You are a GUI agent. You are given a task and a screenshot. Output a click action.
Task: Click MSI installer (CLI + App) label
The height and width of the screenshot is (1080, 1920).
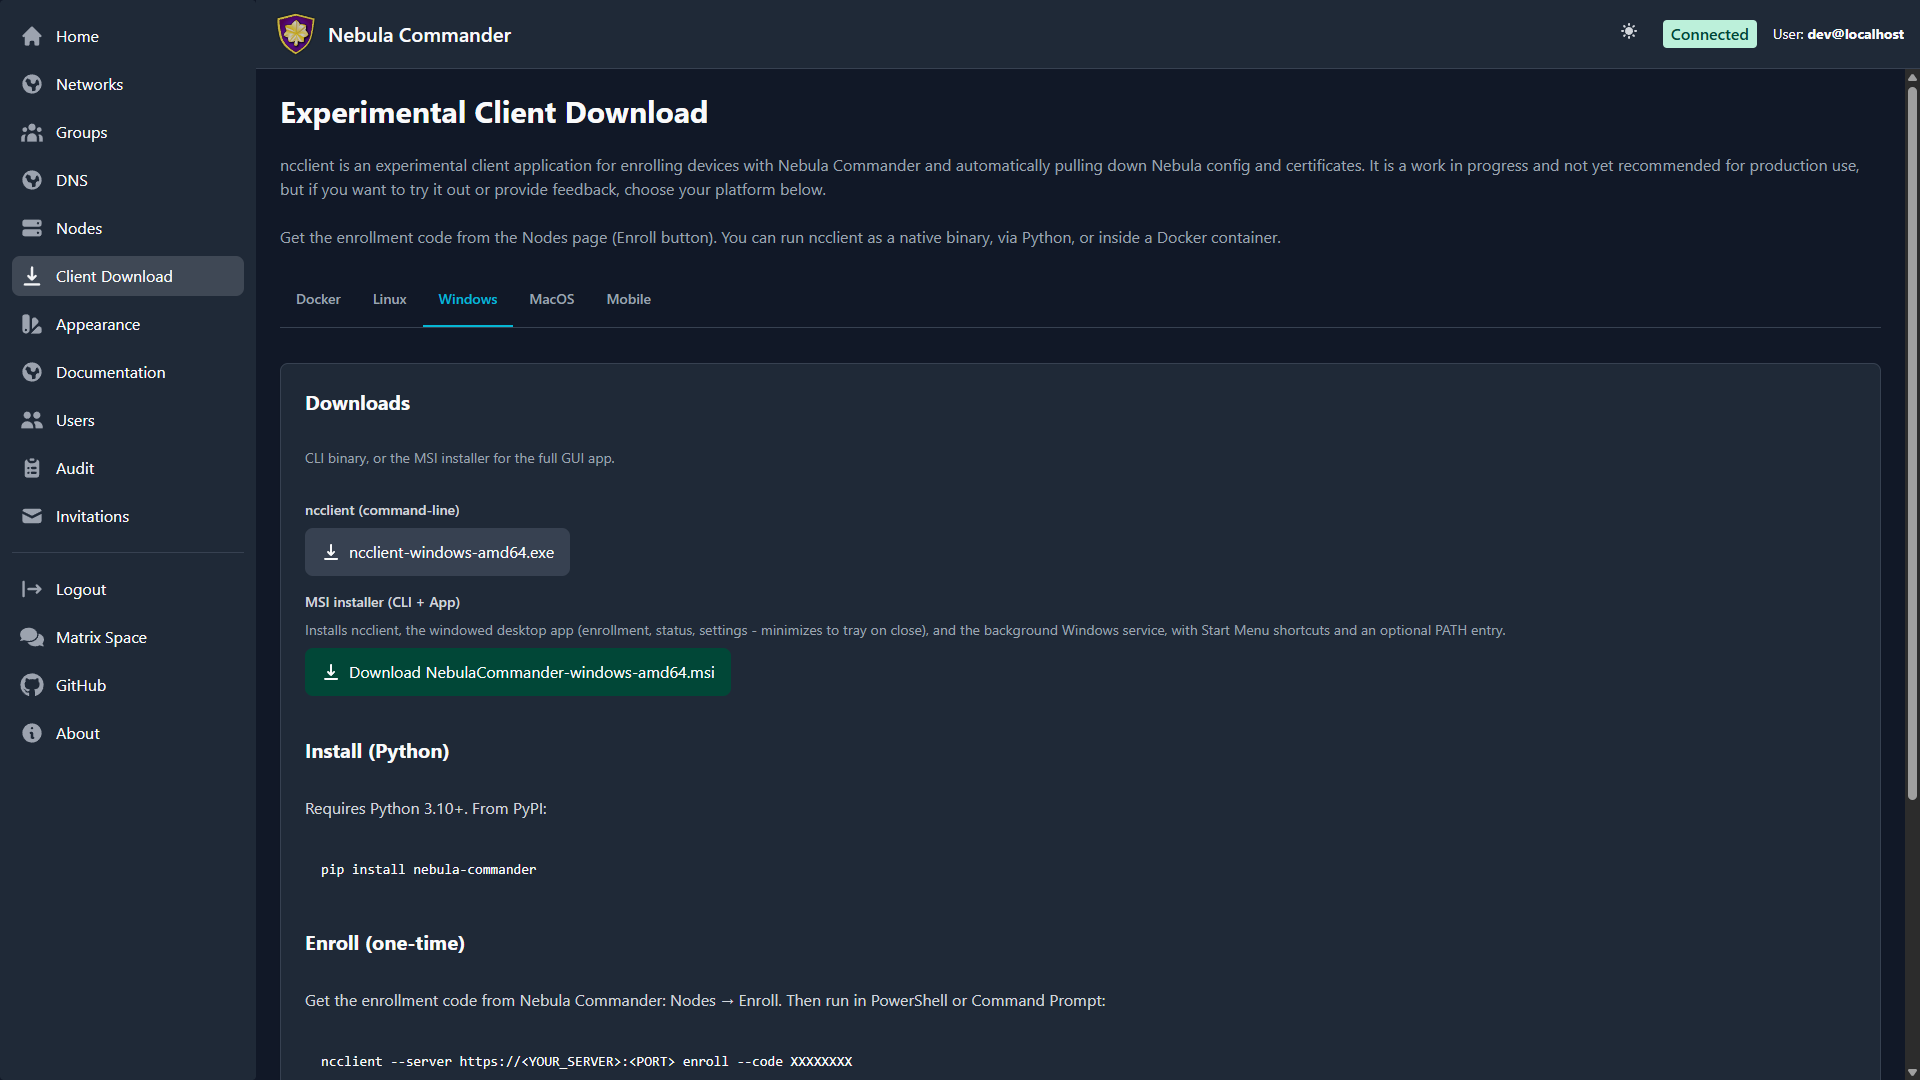click(x=382, y=602)
